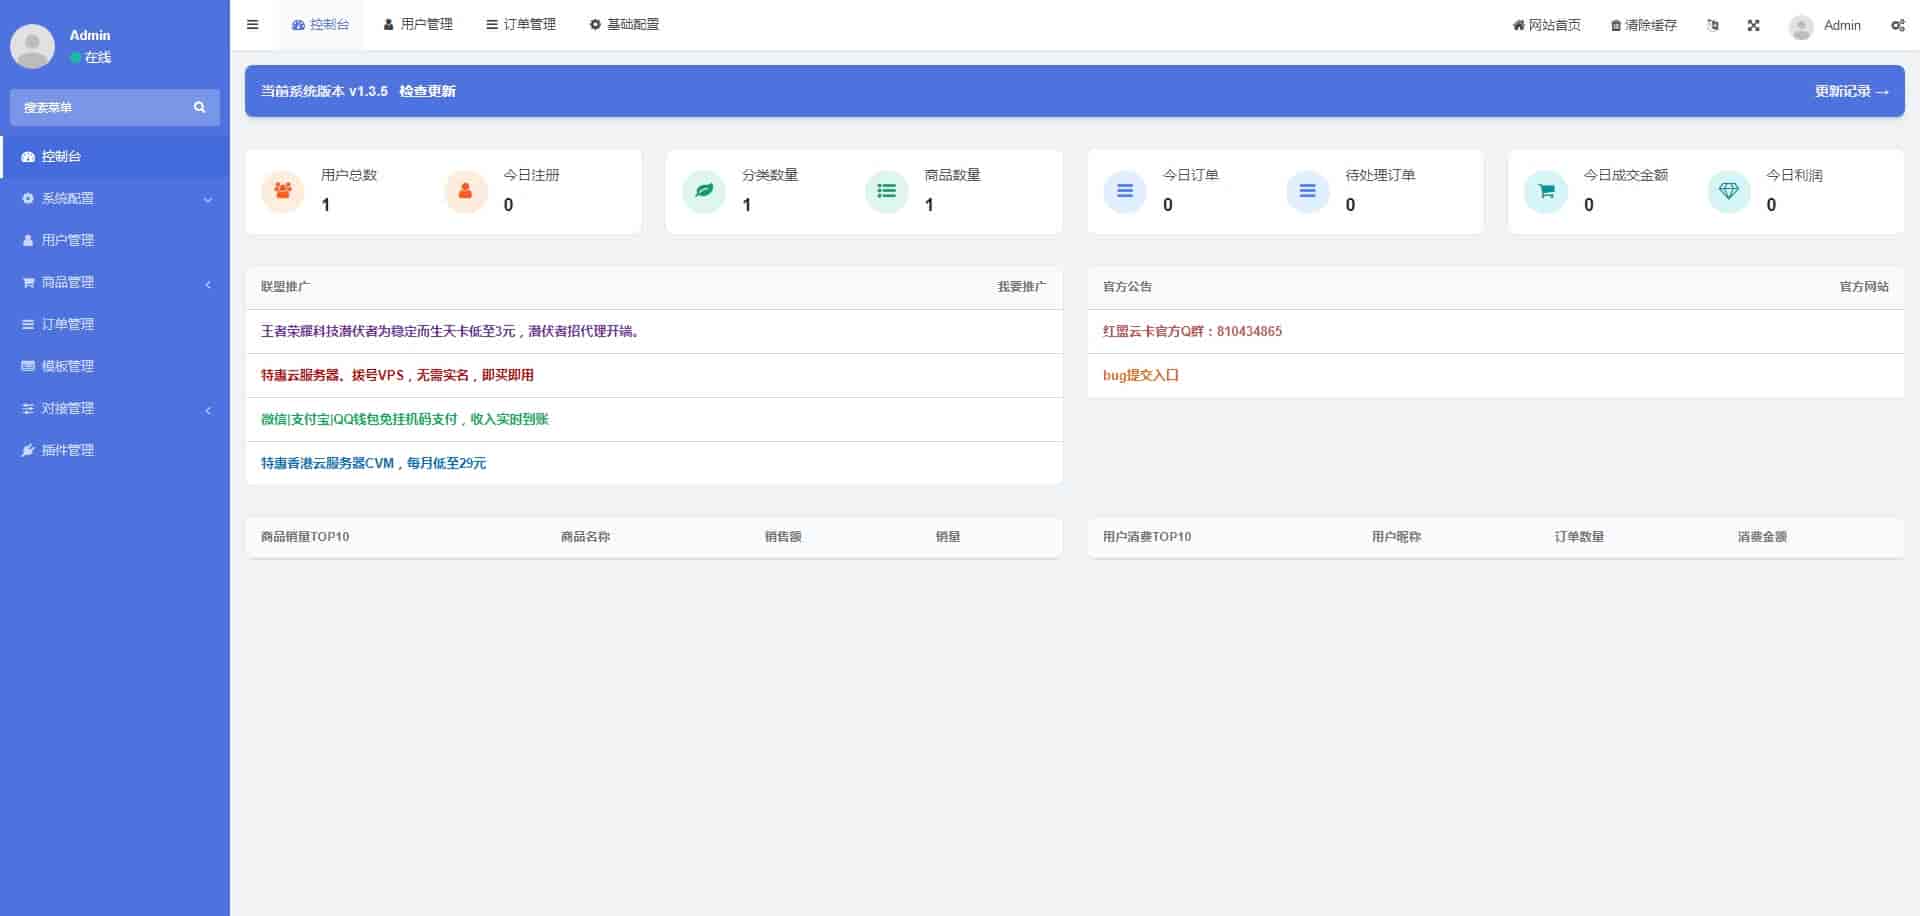
Task: Open 基础配置 top navigation tab
Action: click(x=624, y=25)
